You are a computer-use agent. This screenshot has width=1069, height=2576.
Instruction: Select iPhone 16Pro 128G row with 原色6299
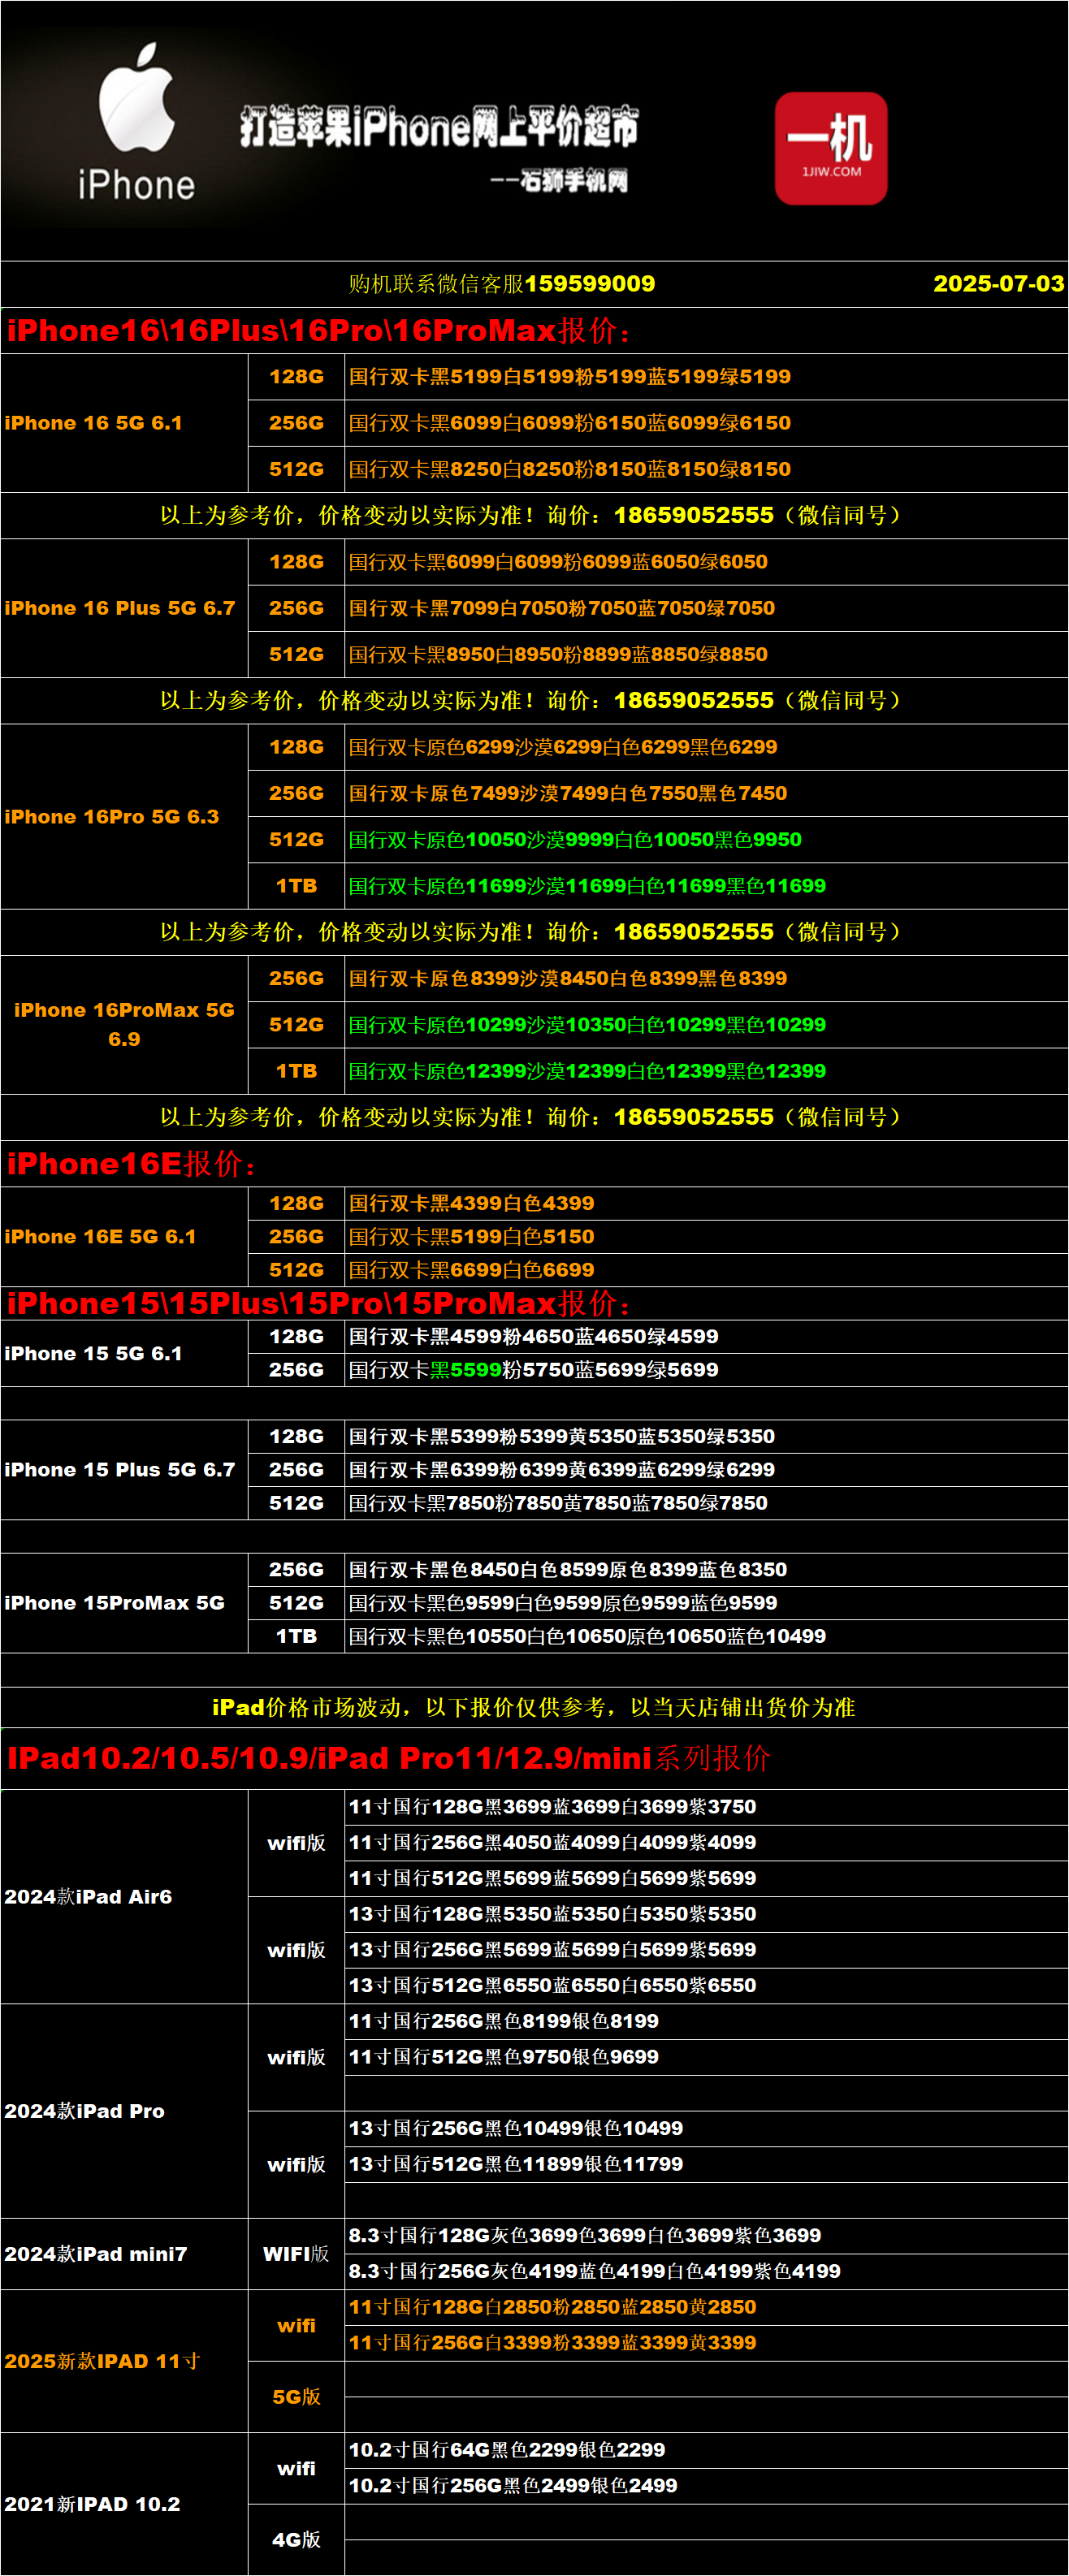(706, 747)
